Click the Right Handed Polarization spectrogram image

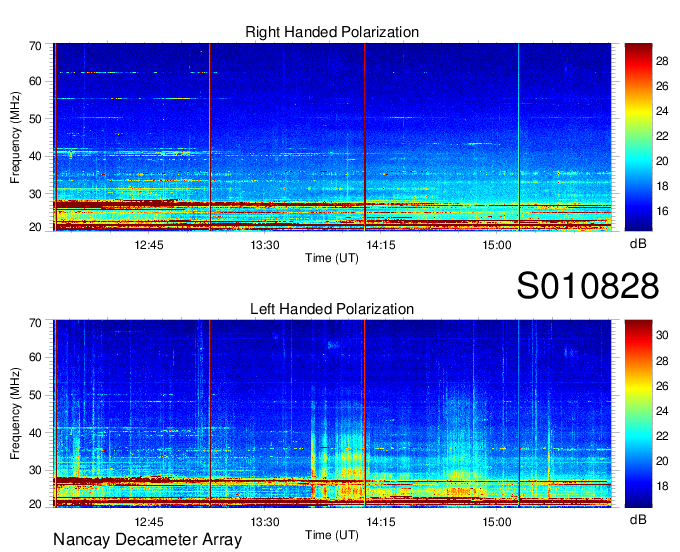[x=332, y=137]
